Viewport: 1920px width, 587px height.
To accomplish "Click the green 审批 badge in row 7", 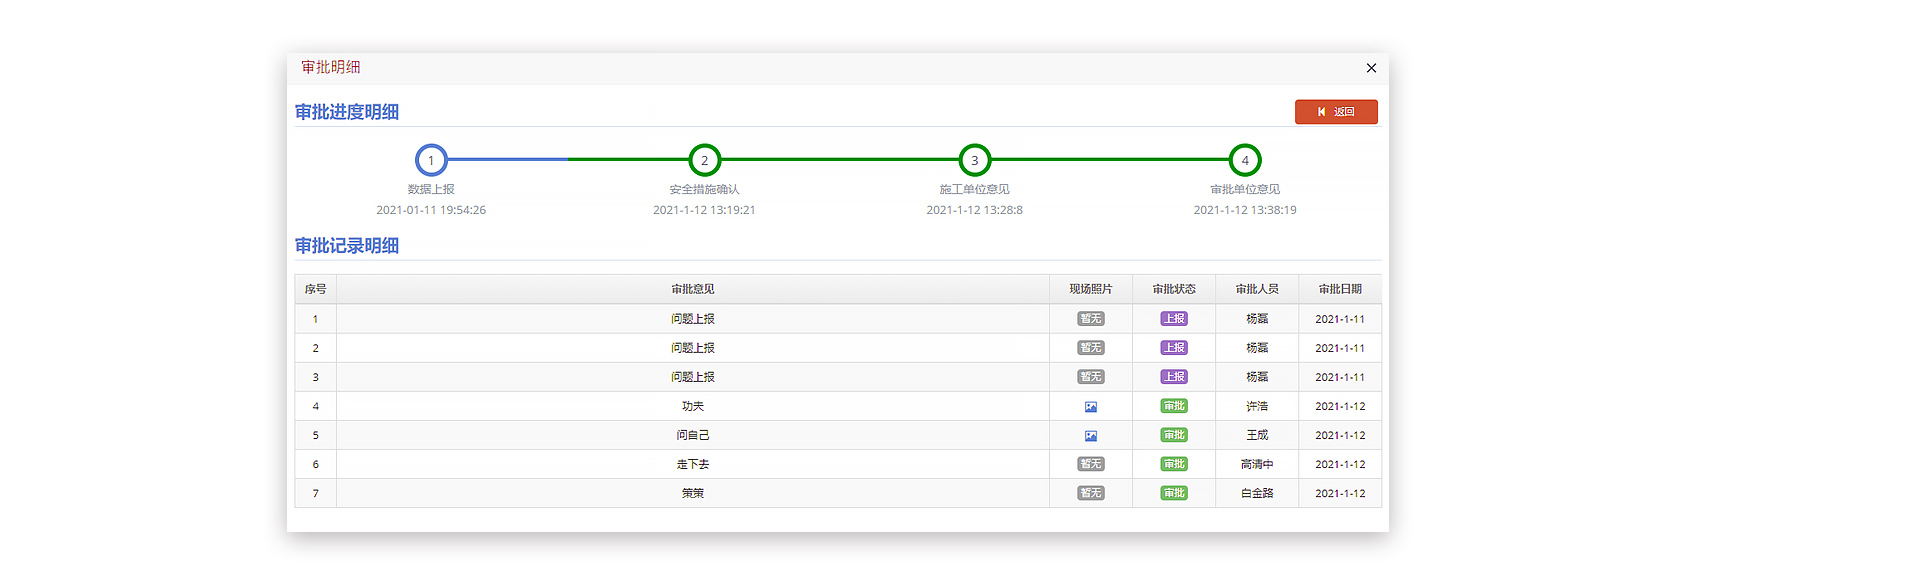I will click(x=1173, y=493).
